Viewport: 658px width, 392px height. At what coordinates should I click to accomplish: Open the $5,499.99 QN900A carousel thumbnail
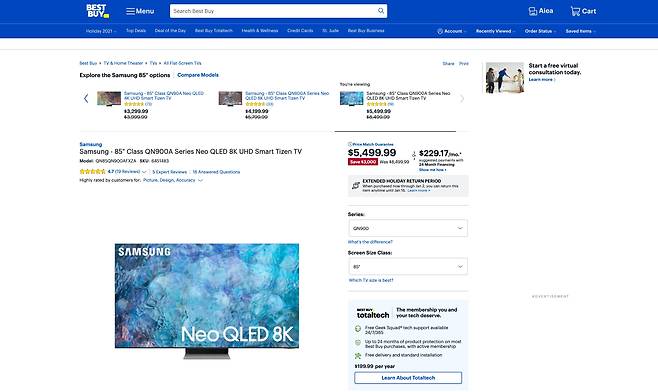tap(352, 99)
